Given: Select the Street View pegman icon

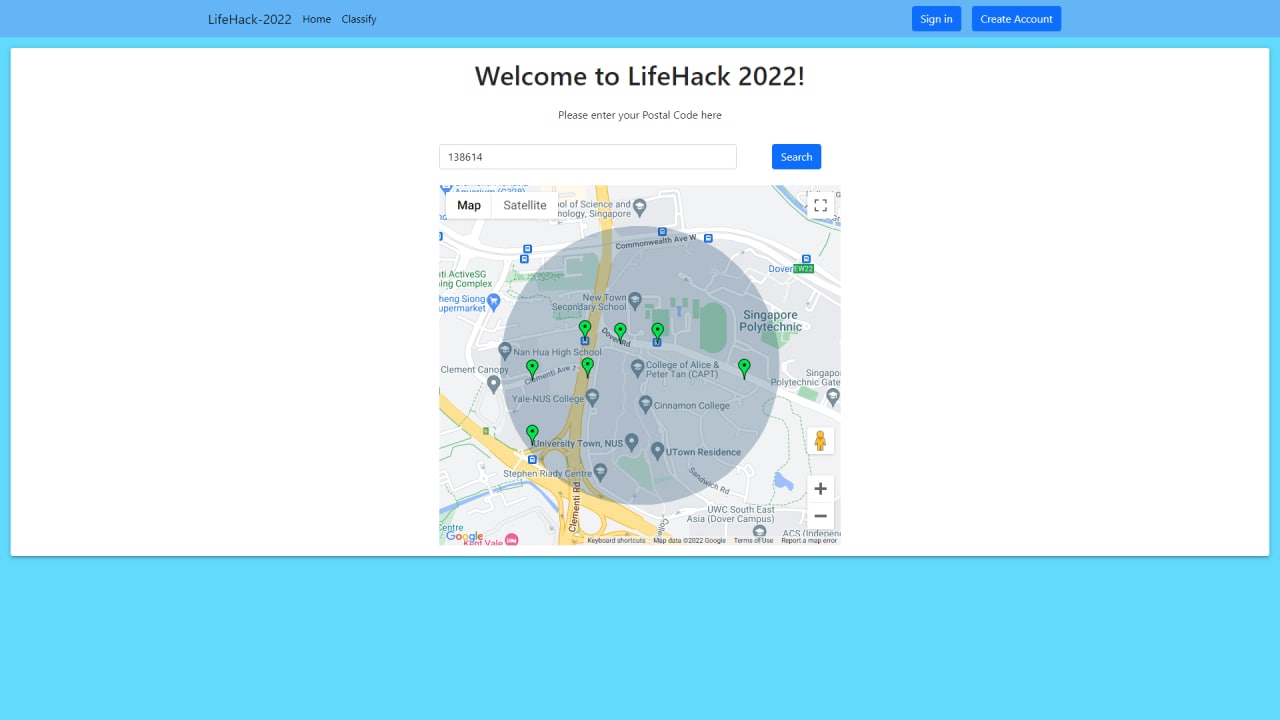Looking at the screenshot, I should [820, 441].
